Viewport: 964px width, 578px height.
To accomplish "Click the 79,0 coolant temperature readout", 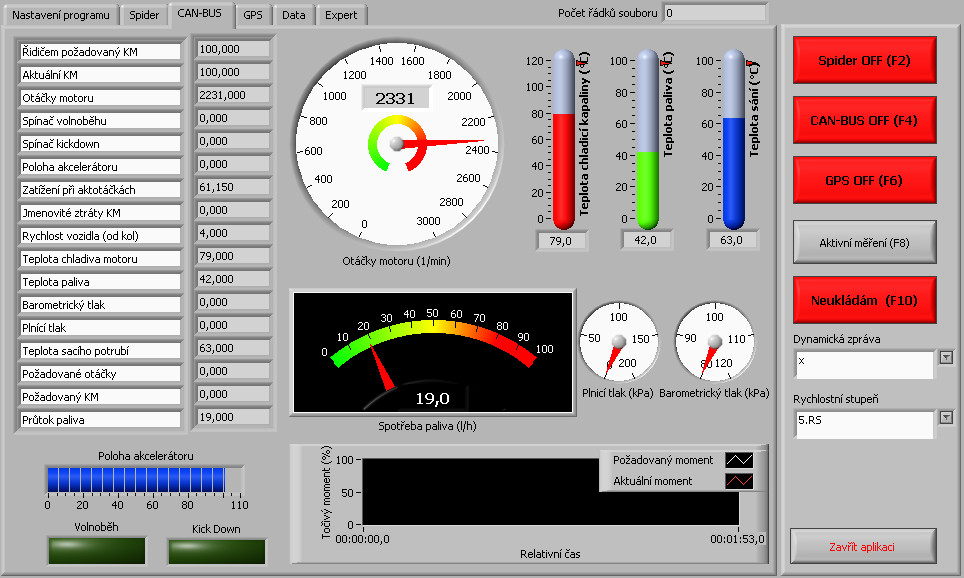I will (561, 240).
